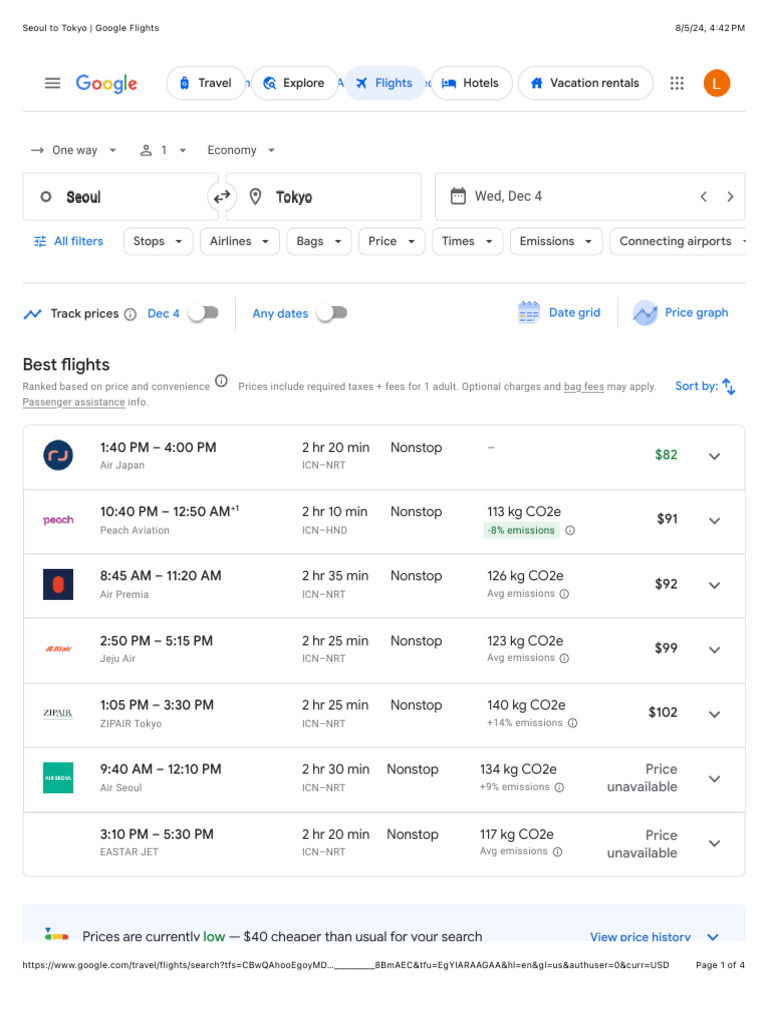Click the Jeju Air logo
768x1024 pixels.
click(x=58, y=648)
